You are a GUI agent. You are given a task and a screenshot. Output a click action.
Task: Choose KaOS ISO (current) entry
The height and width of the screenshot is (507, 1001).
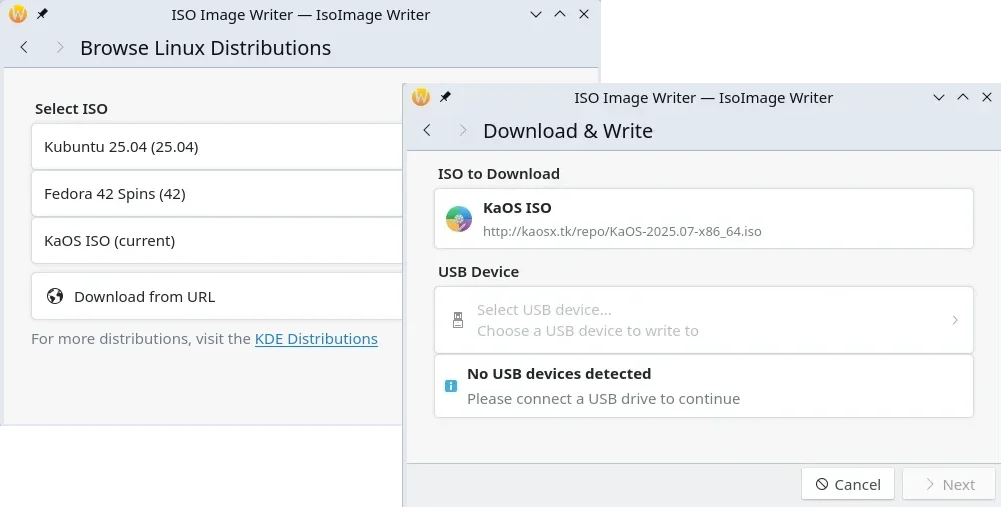coord(217,241)
